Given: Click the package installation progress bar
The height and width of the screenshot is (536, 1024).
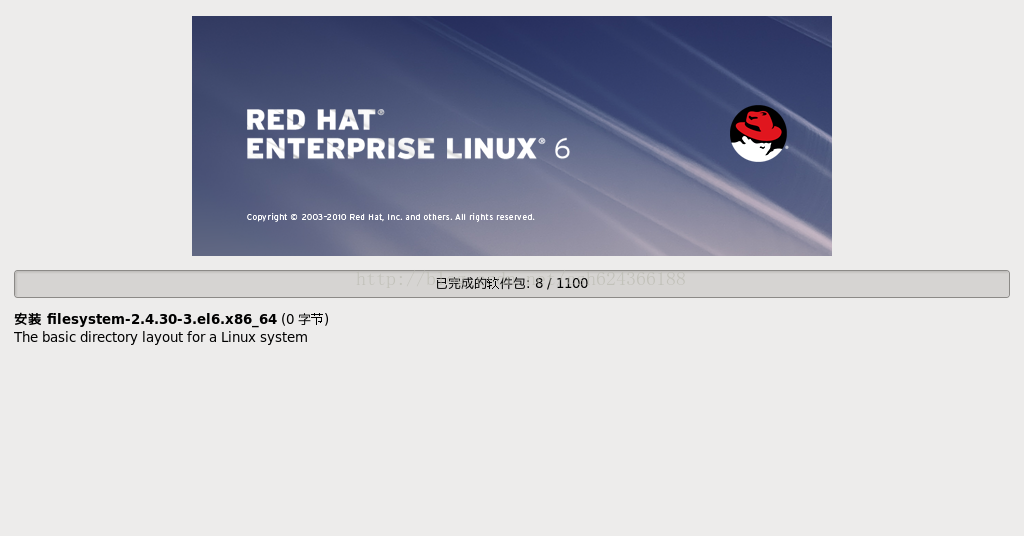Looking at the screenshot, I should [512, 284].
